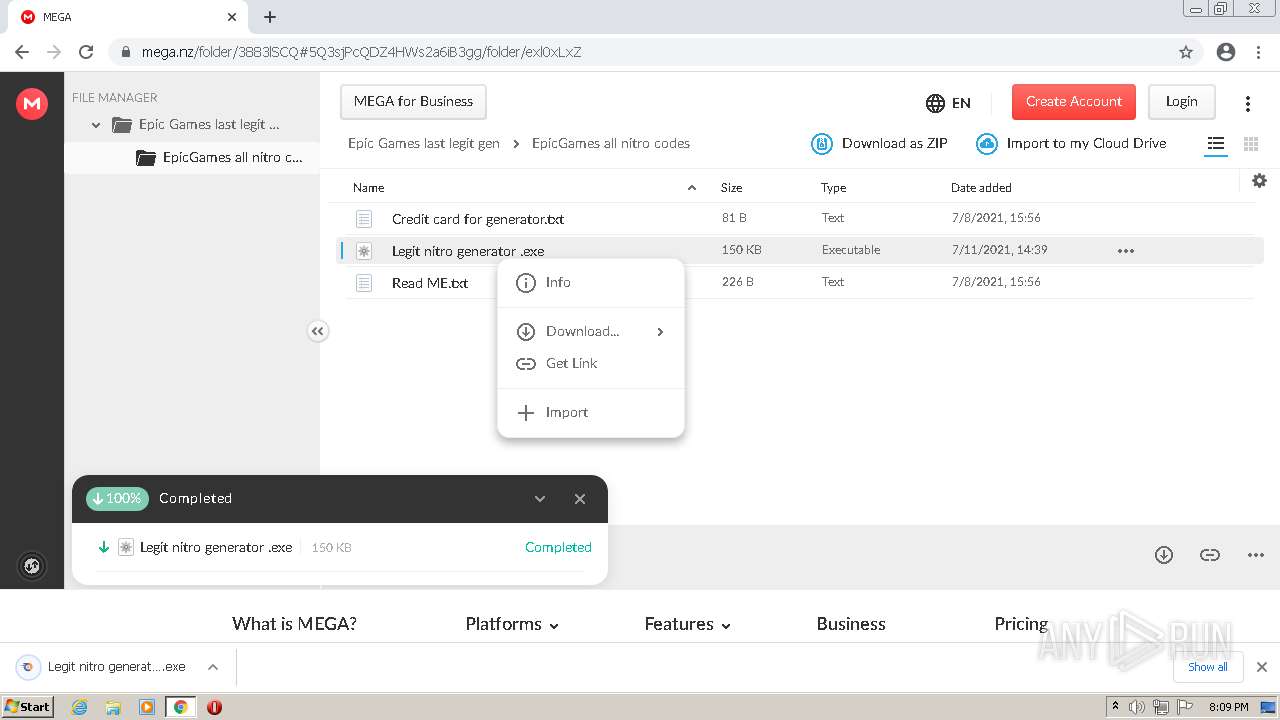Close the Chrome downloads bar
Screen dimensions: 1280x720
pos(1261,667)
